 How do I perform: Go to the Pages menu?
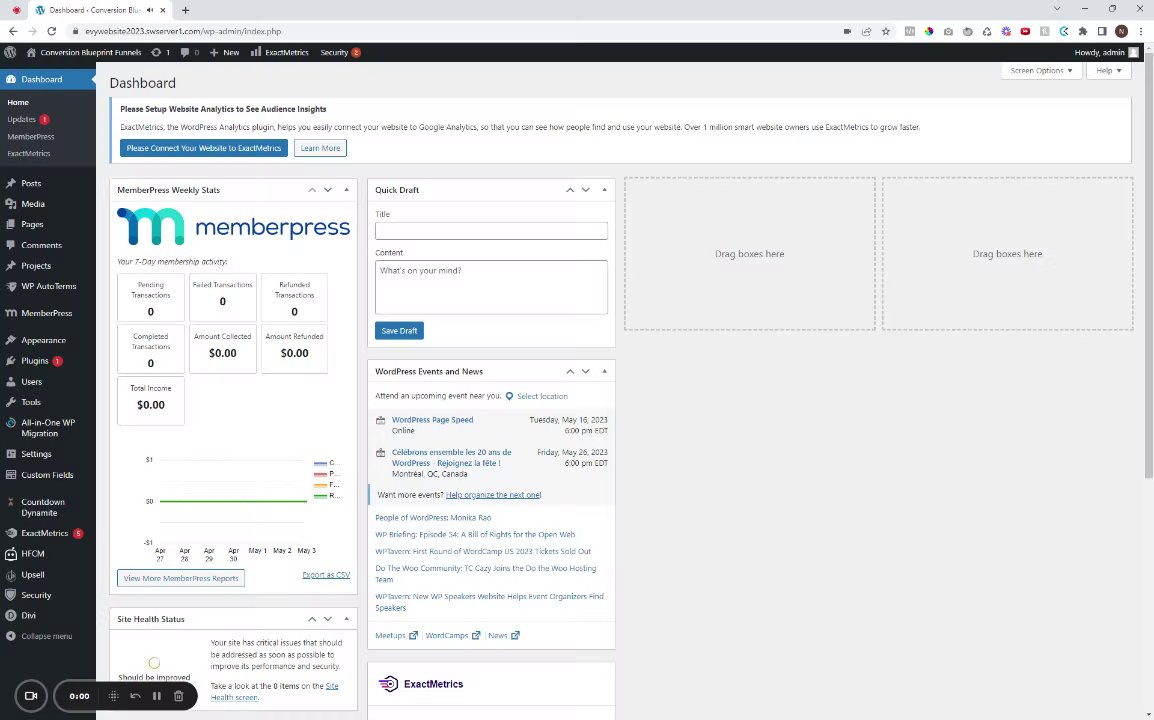pyautogui.click(x=32, y=225)
